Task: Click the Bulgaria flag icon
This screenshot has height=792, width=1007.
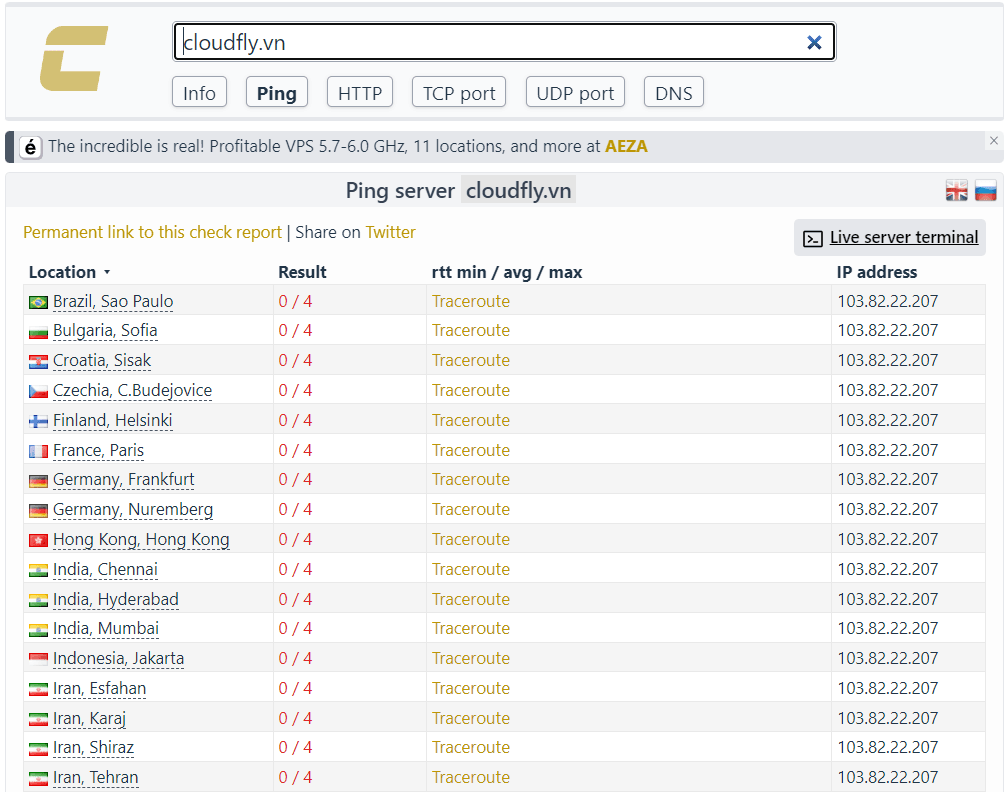Action: 39,332
